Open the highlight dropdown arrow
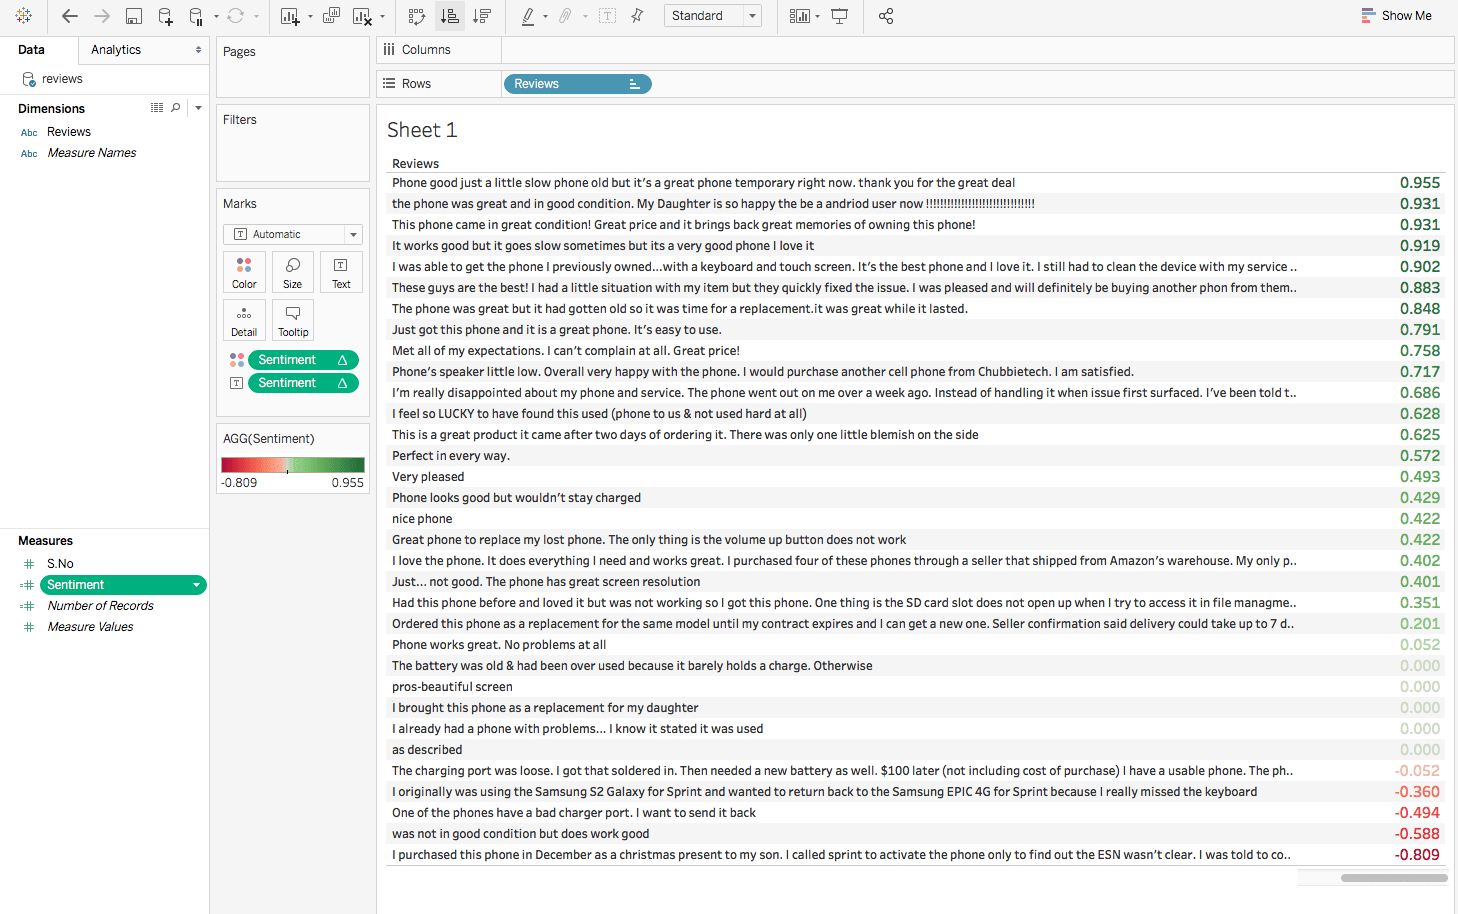This screenshot has height=914, width=1458. pyautogui.click(x=545, y=17)
